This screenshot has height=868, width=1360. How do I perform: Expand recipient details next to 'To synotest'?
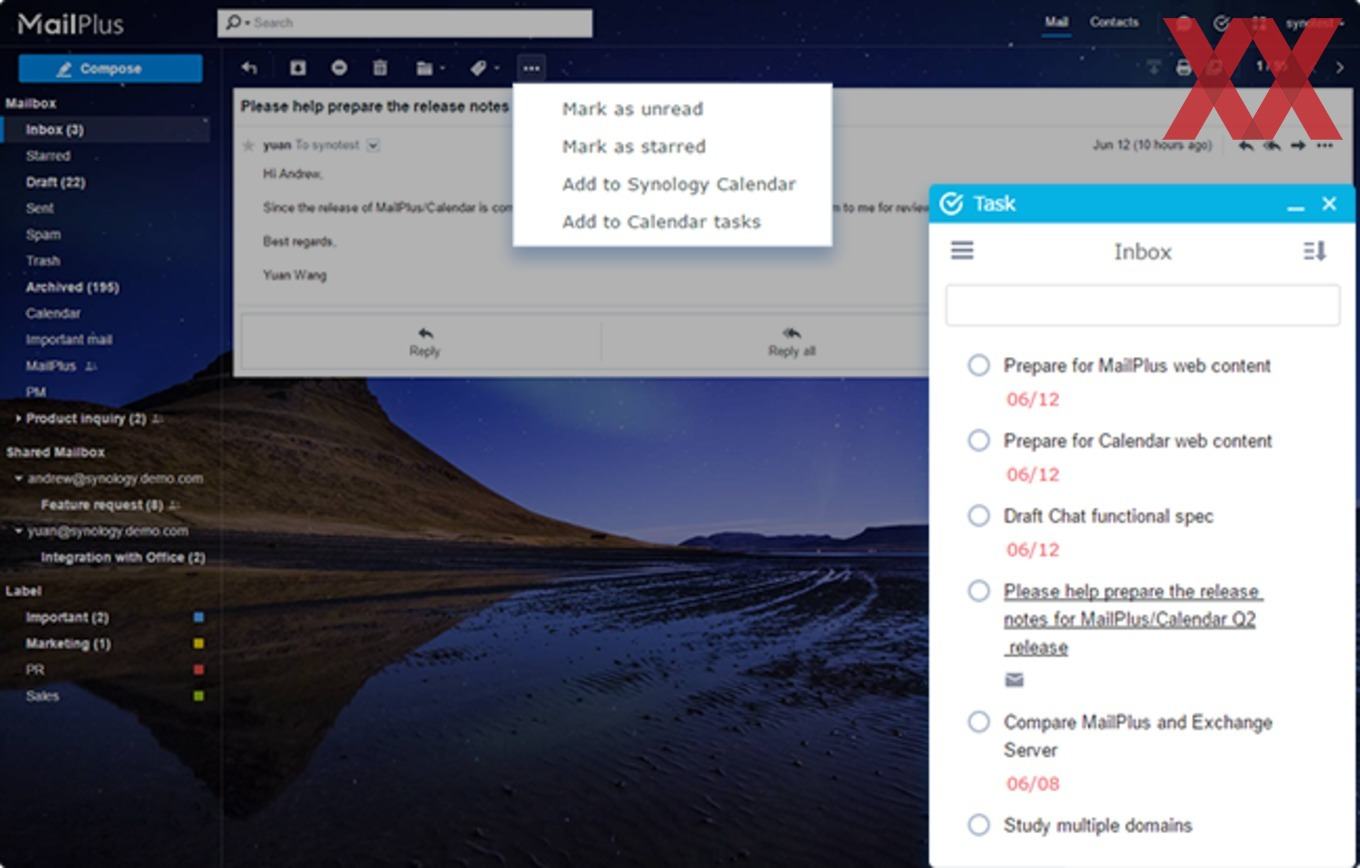click(x=373, y=146)
